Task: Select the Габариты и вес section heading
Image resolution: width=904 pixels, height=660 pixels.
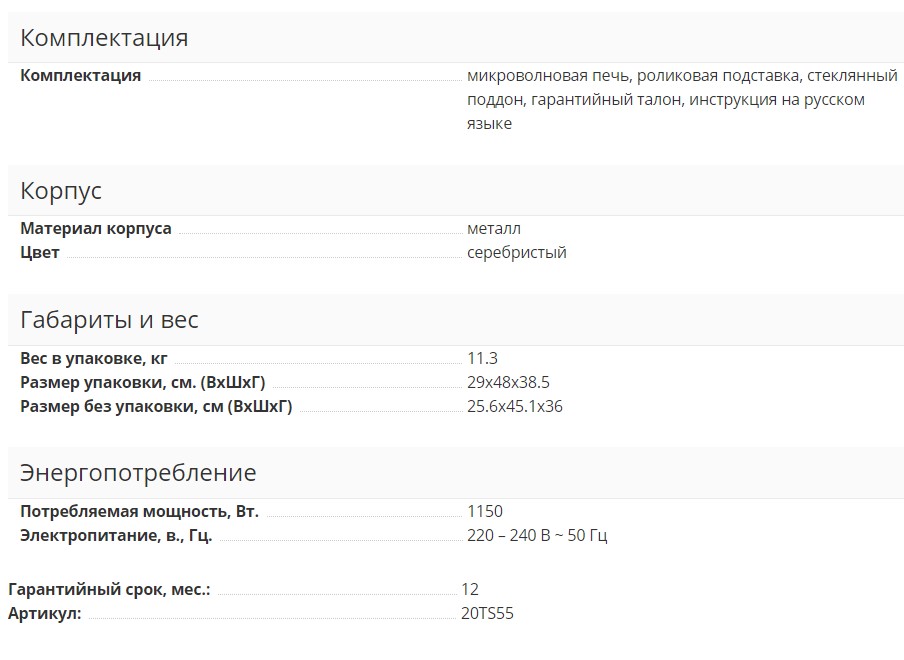Action: (109, 320)
